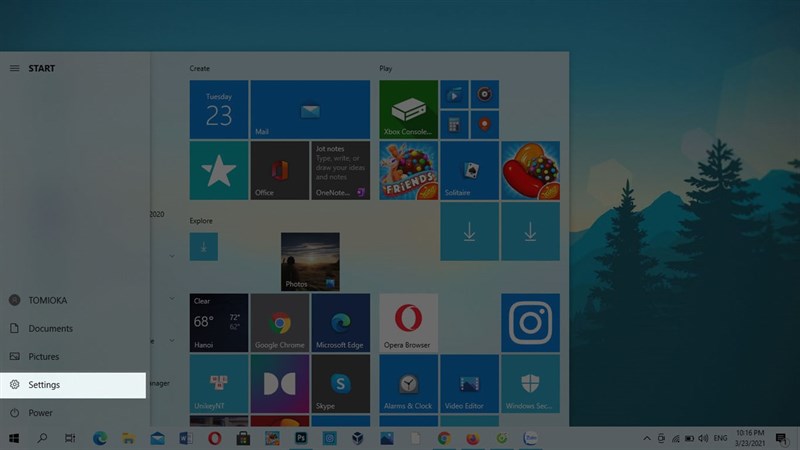Open the Xbox Console tile
Screen dimensions: 800x450
pyautogui.click(x=409, y=110)
